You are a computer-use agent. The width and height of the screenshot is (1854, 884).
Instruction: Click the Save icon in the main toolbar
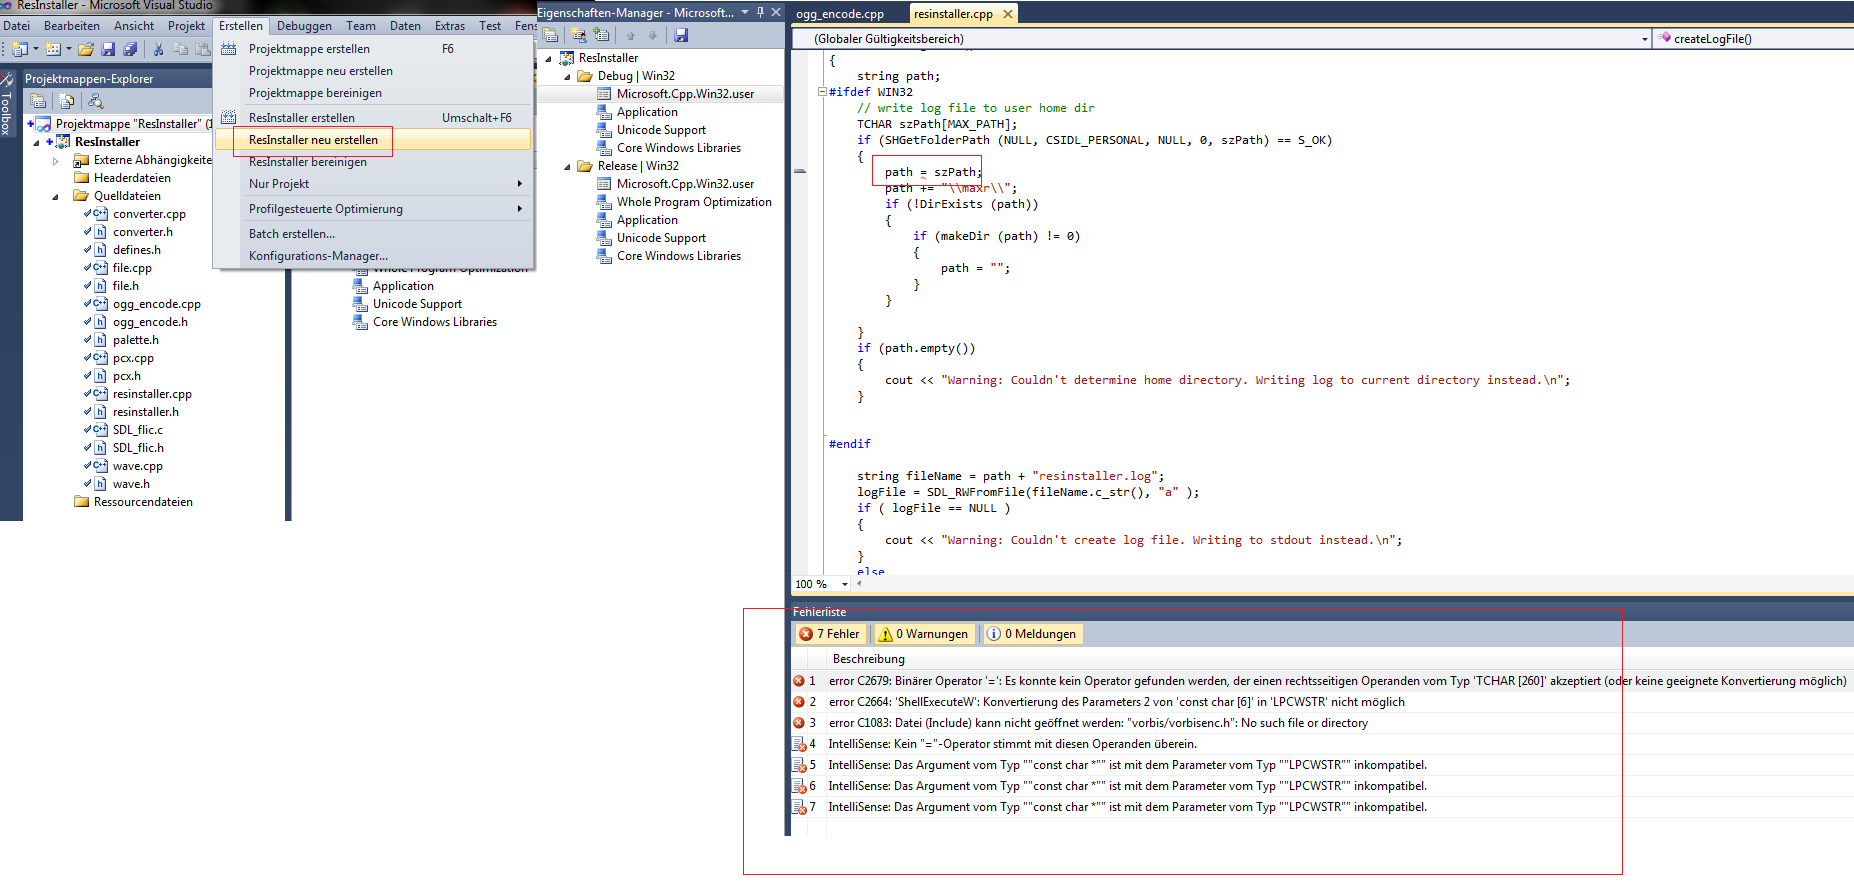108,49
